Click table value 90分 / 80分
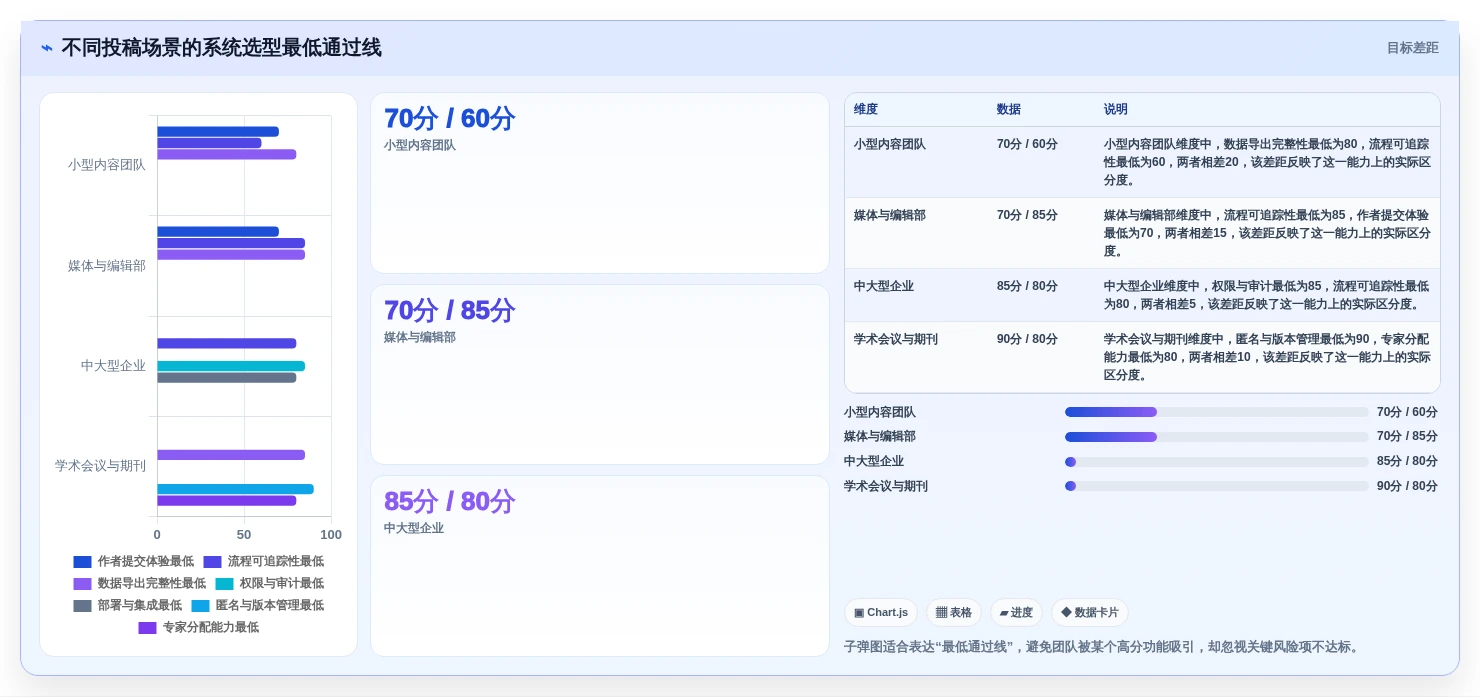1480x697 pixels. point(1027,339)
